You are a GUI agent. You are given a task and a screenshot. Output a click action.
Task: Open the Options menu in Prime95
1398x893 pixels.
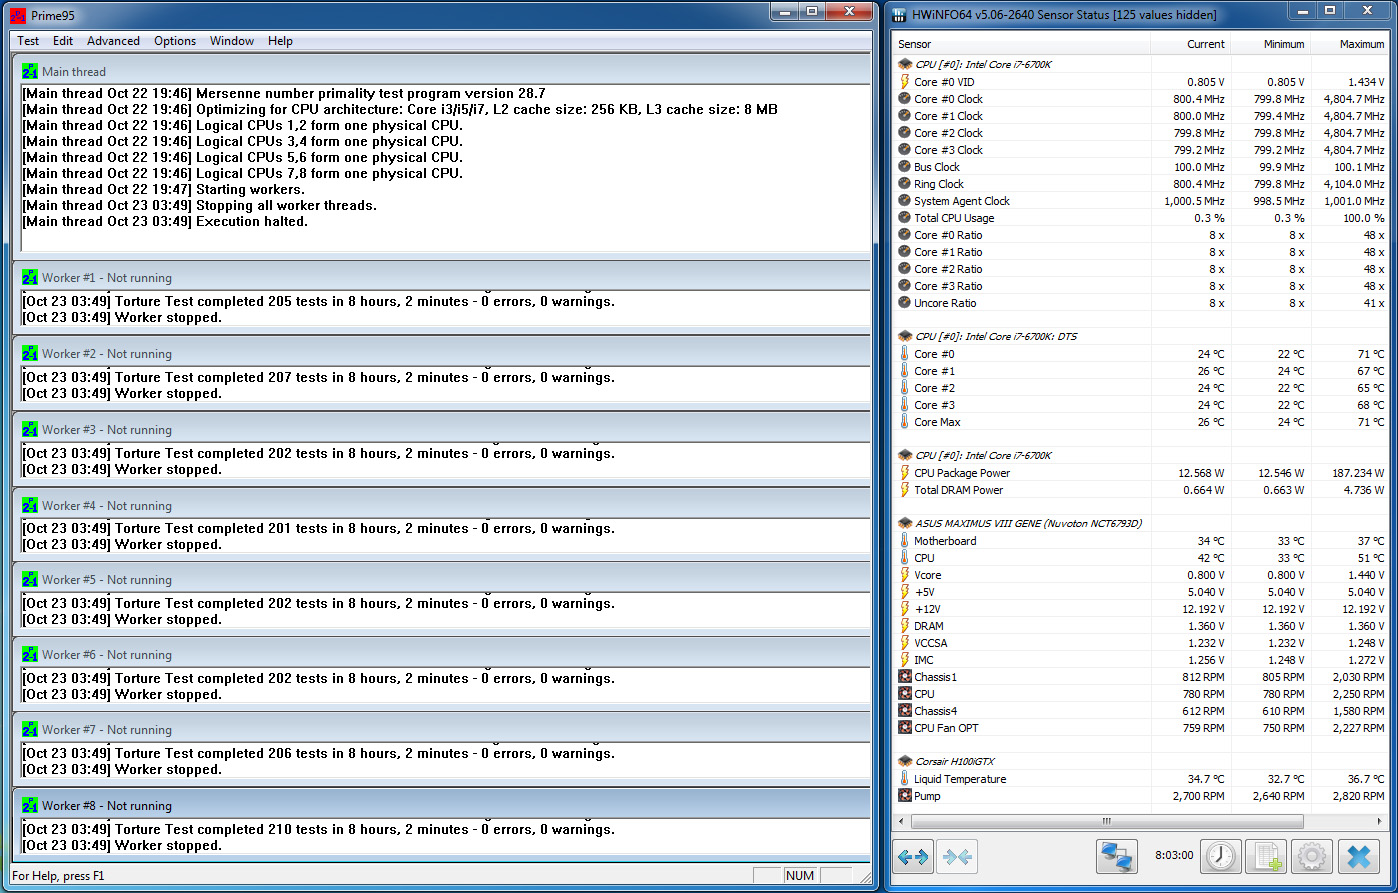(175, 41)
